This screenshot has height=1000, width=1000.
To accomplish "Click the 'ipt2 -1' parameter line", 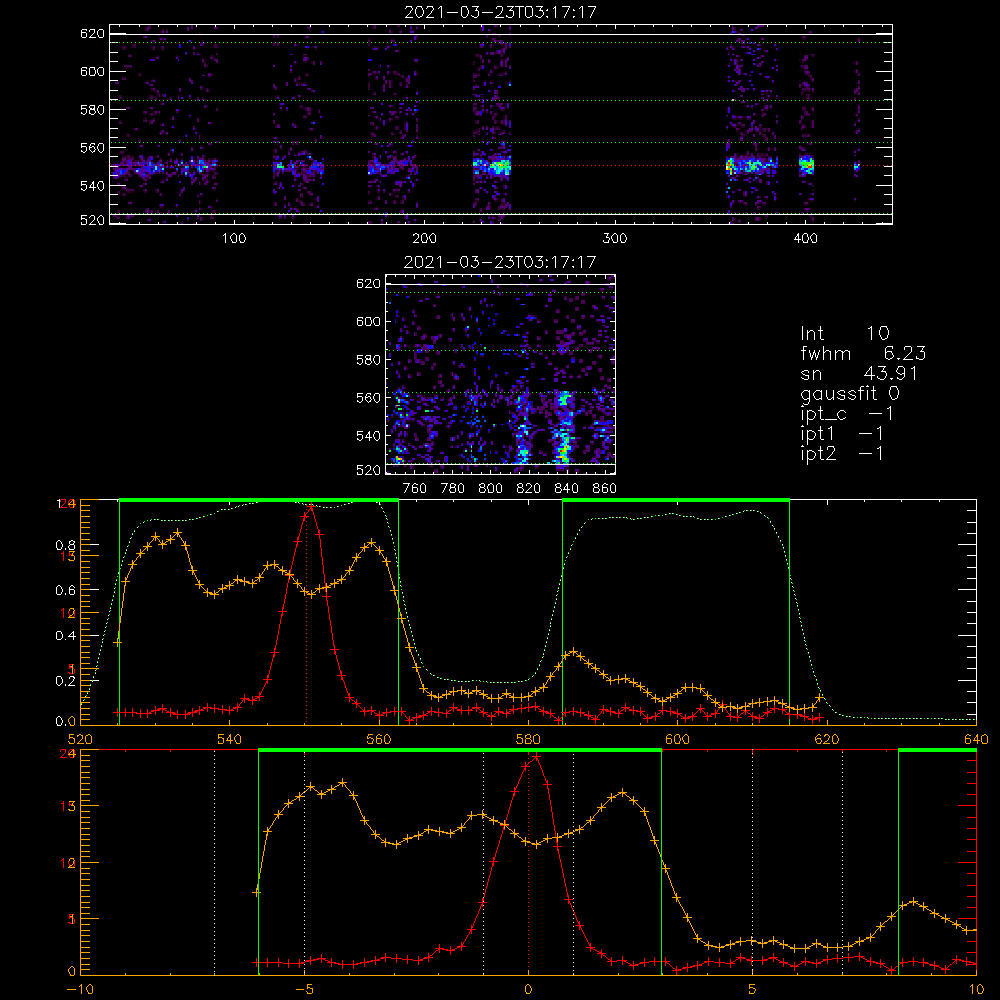I will 842,453.
